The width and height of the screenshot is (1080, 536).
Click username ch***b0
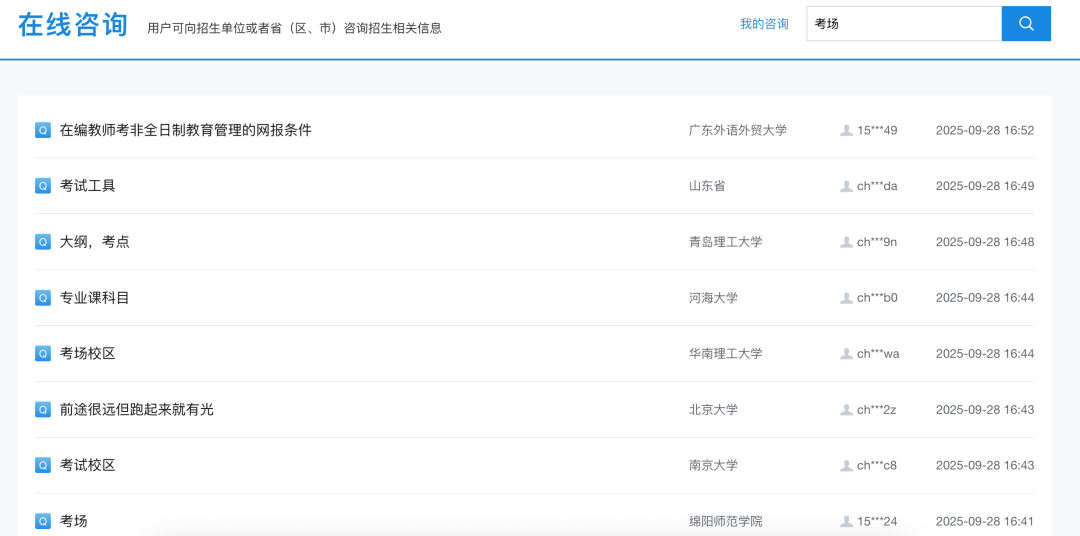878,298
